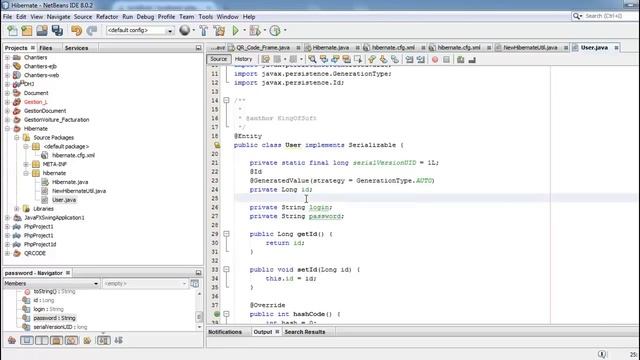Run the project with green play icon
Screen dimensions: 640x360
tap(236, 31)
